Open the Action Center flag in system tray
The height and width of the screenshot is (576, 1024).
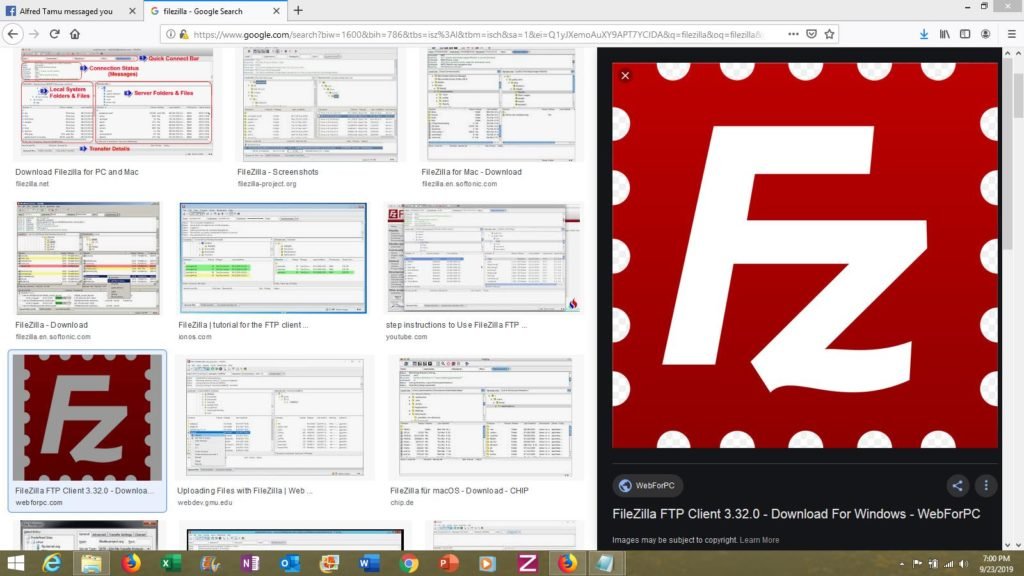918,564
